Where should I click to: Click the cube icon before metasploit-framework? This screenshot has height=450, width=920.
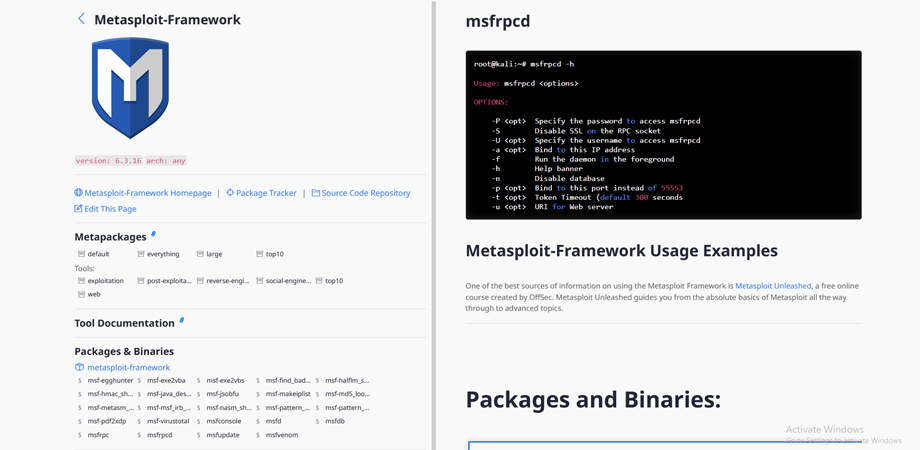coord(79,367)
